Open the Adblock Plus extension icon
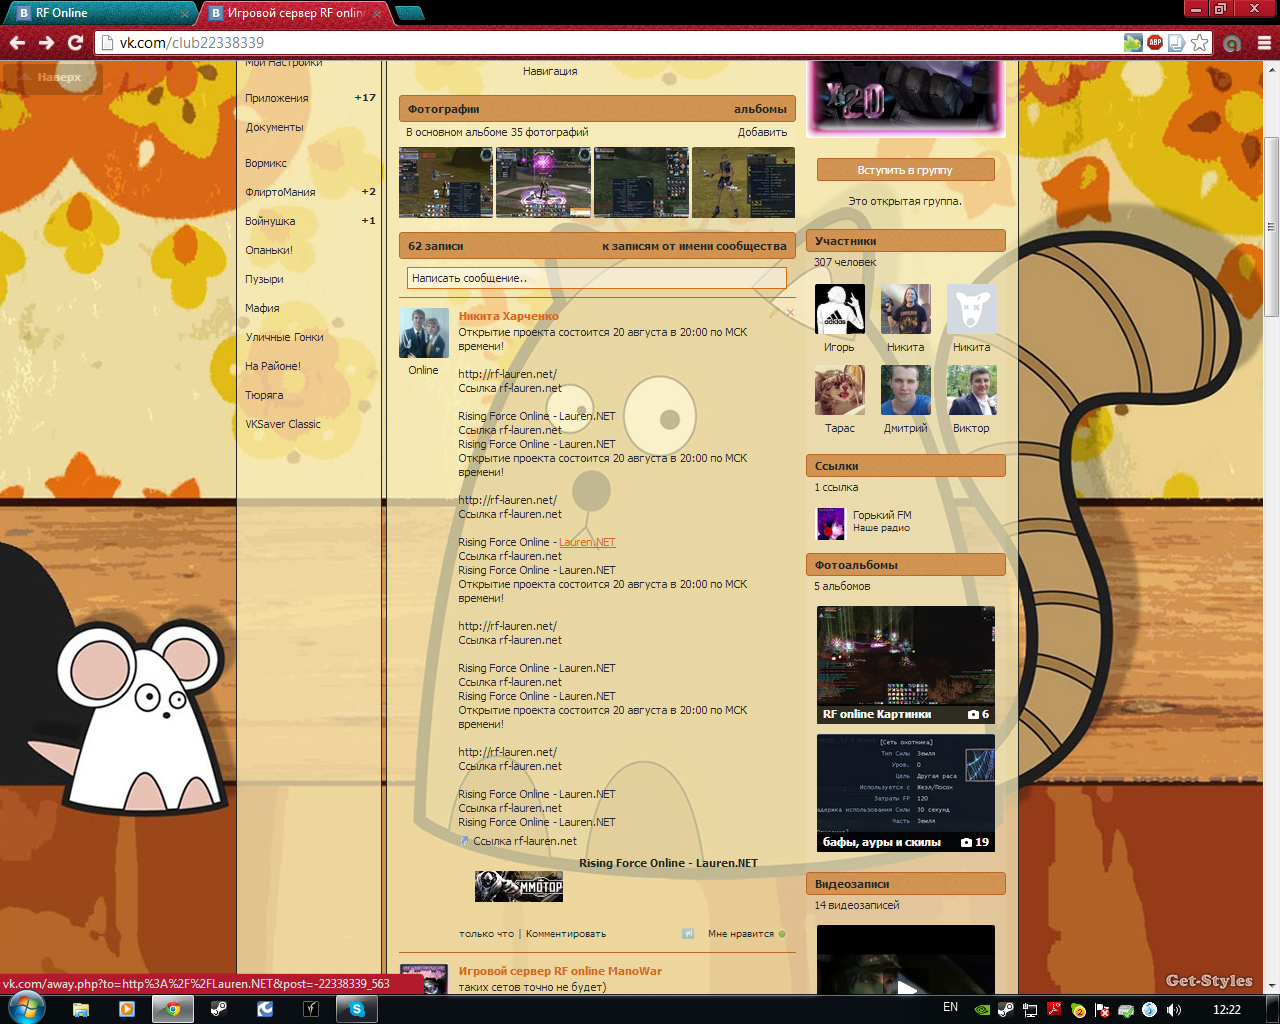The width and height of the screenshot is (1280, 1024). [x=1155, y=43]
